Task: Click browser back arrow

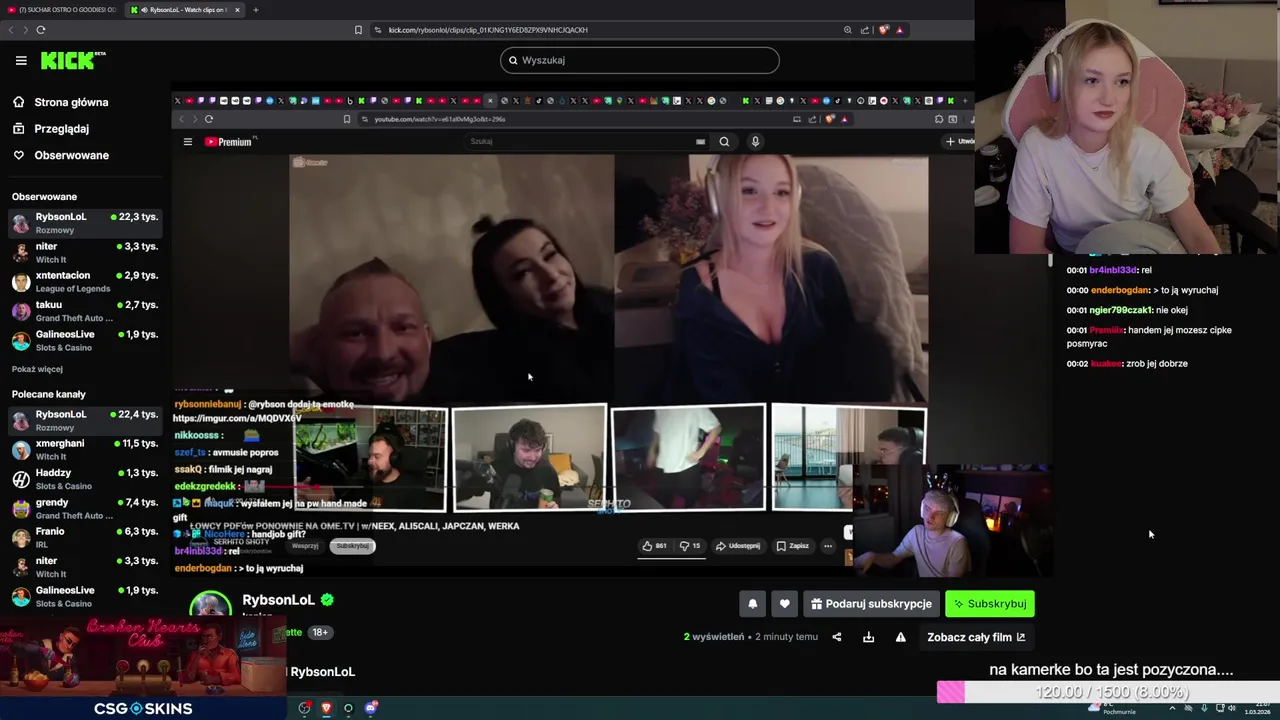Action: [x=11, y=30]
